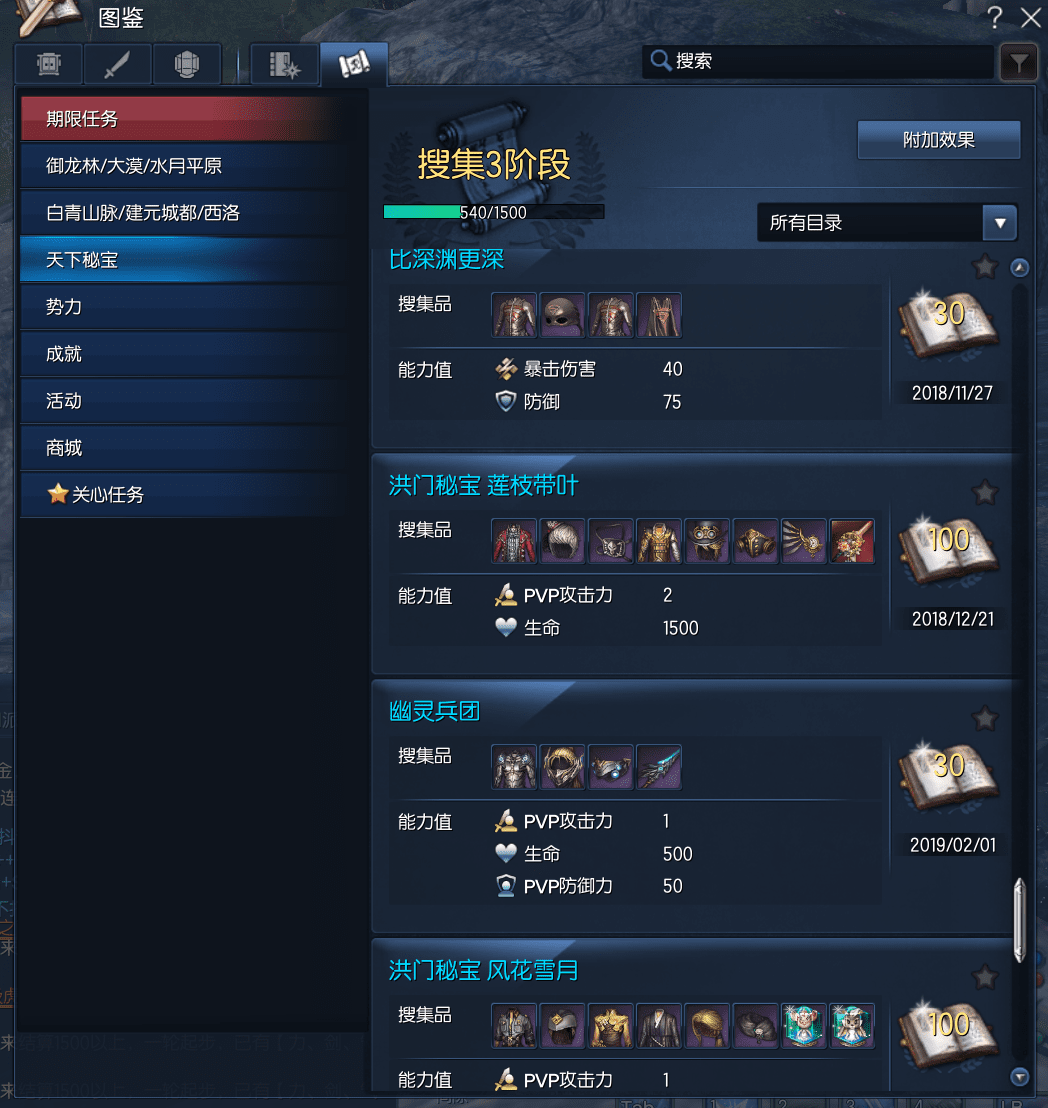The height and width of the screenshot is (1108, 1048).
Task: Click the 100-point book icon for 莲枝带叶
Action: click(948, 547)
